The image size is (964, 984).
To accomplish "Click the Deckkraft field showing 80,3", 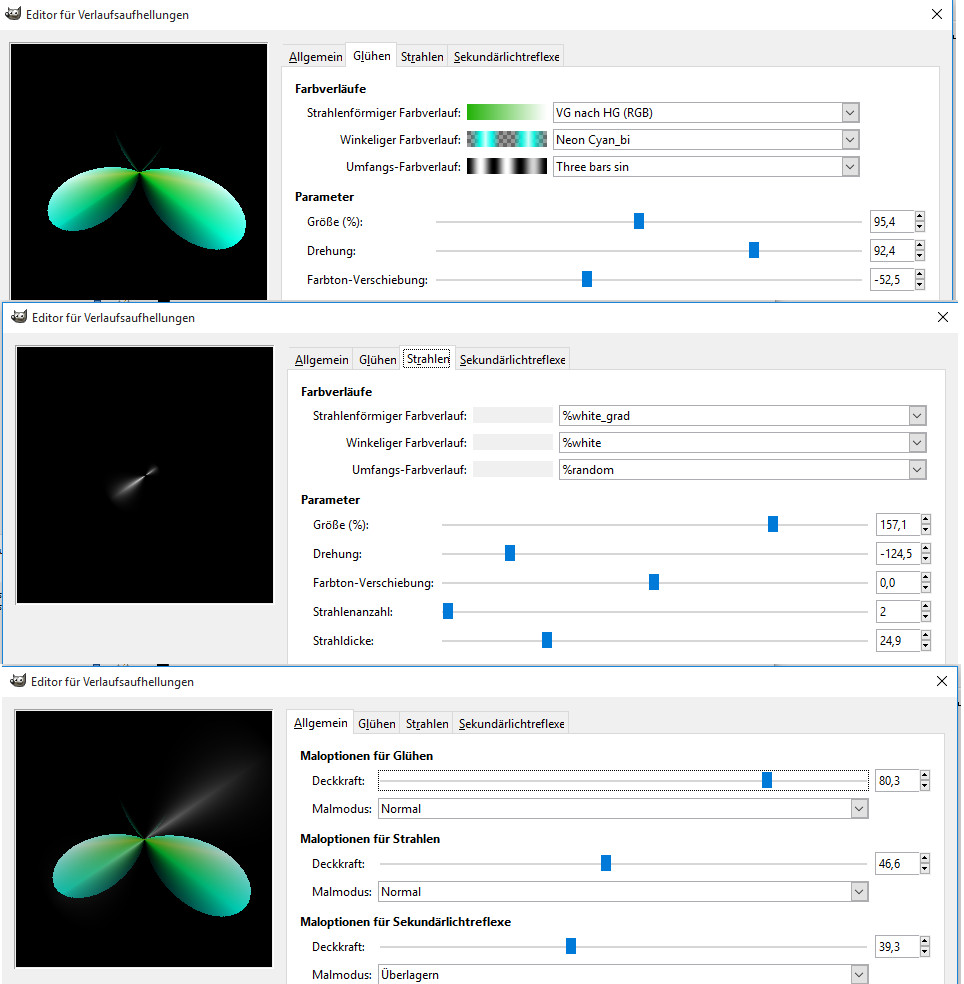I will pyautogui.click(x=897, y=781).
